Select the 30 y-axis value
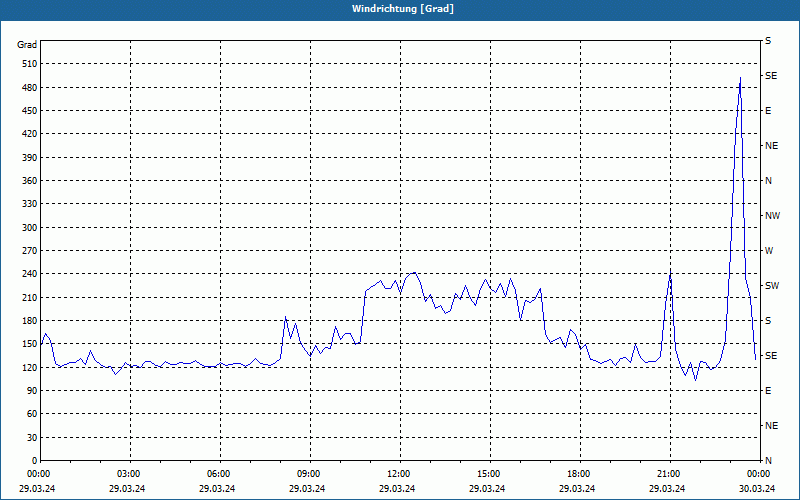 pyautogui.click(x=32, y=438)
